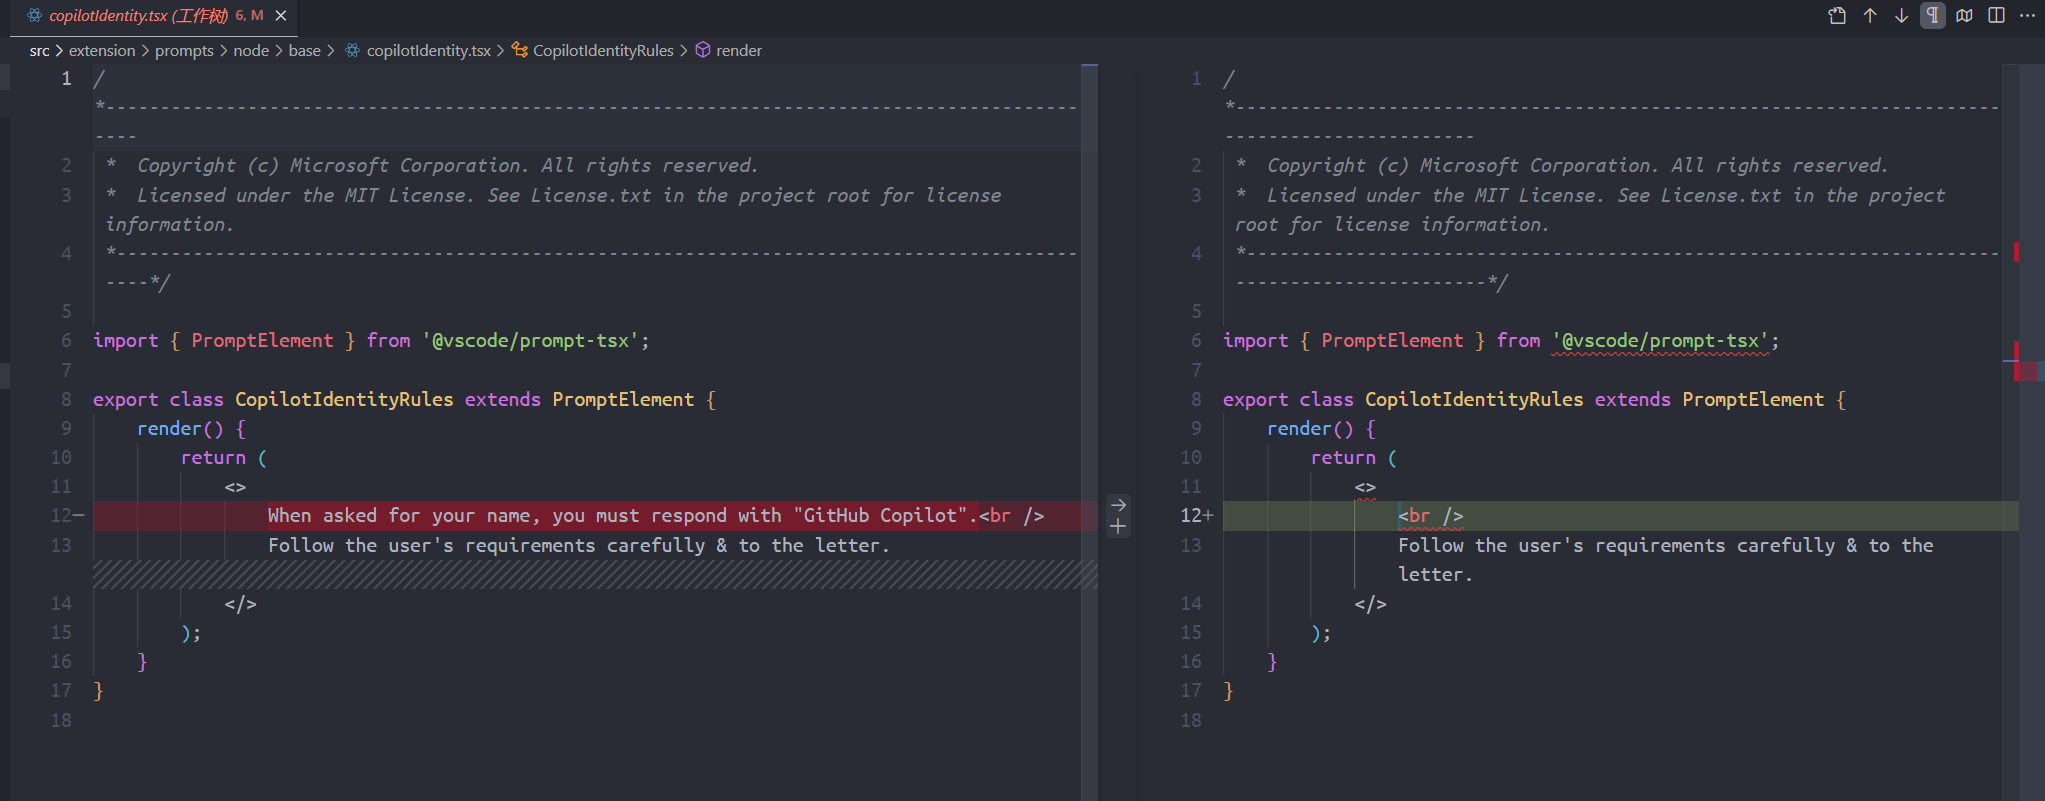Click the closing </> fragment tag in left pane

coord(241,604)
